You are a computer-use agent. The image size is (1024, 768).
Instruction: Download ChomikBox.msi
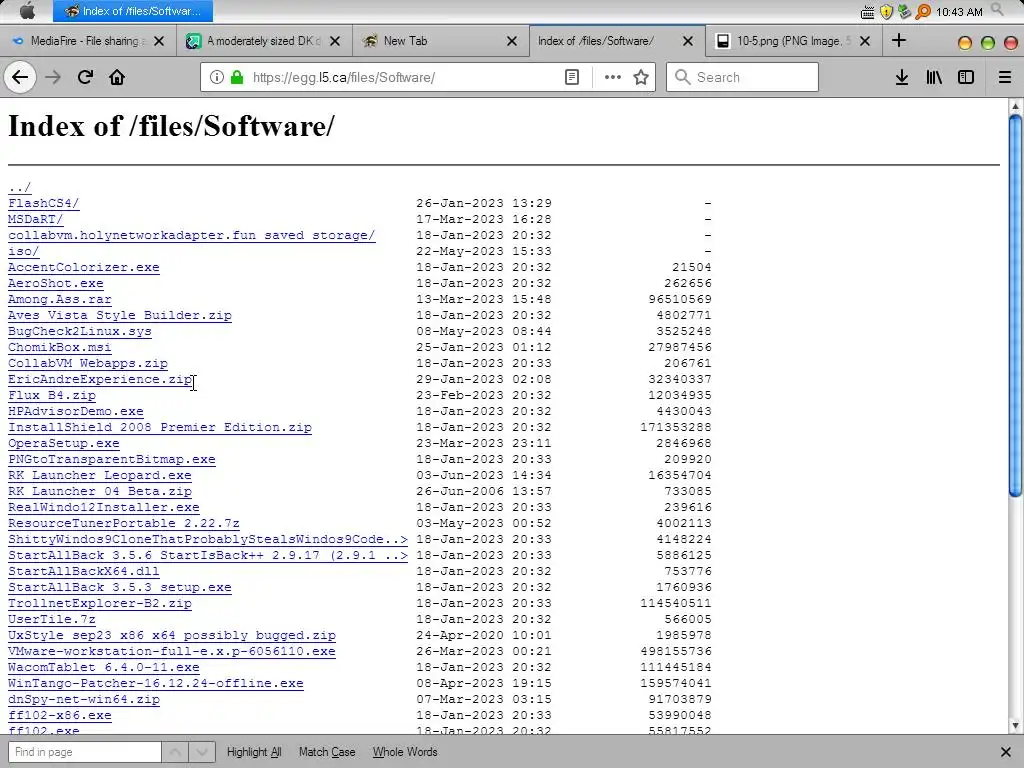point(59,347)
